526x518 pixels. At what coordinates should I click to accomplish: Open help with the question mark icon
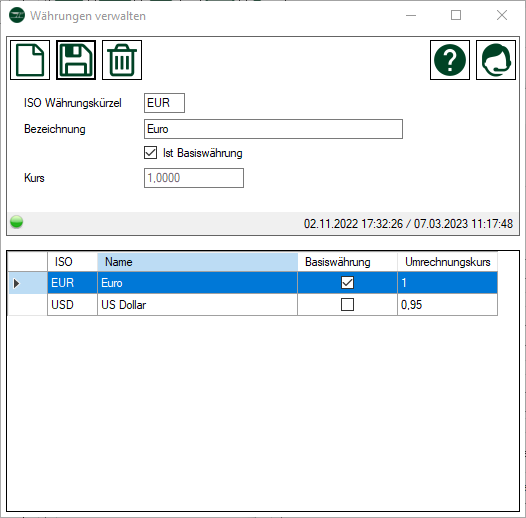450,60
